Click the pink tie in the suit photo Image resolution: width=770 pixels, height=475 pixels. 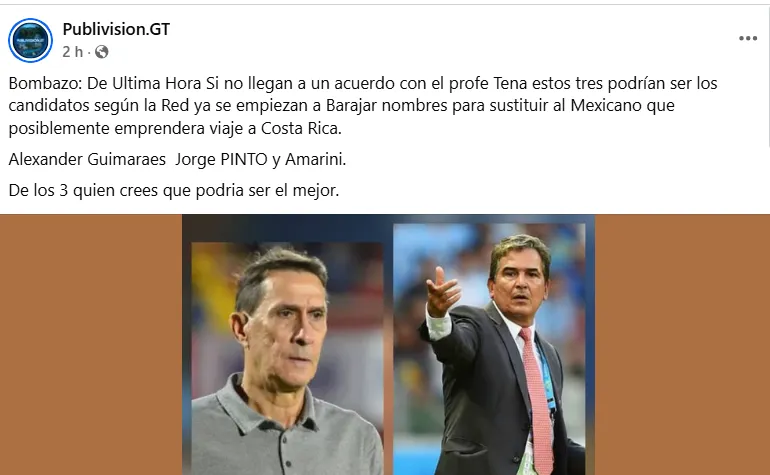coord(539,398)
